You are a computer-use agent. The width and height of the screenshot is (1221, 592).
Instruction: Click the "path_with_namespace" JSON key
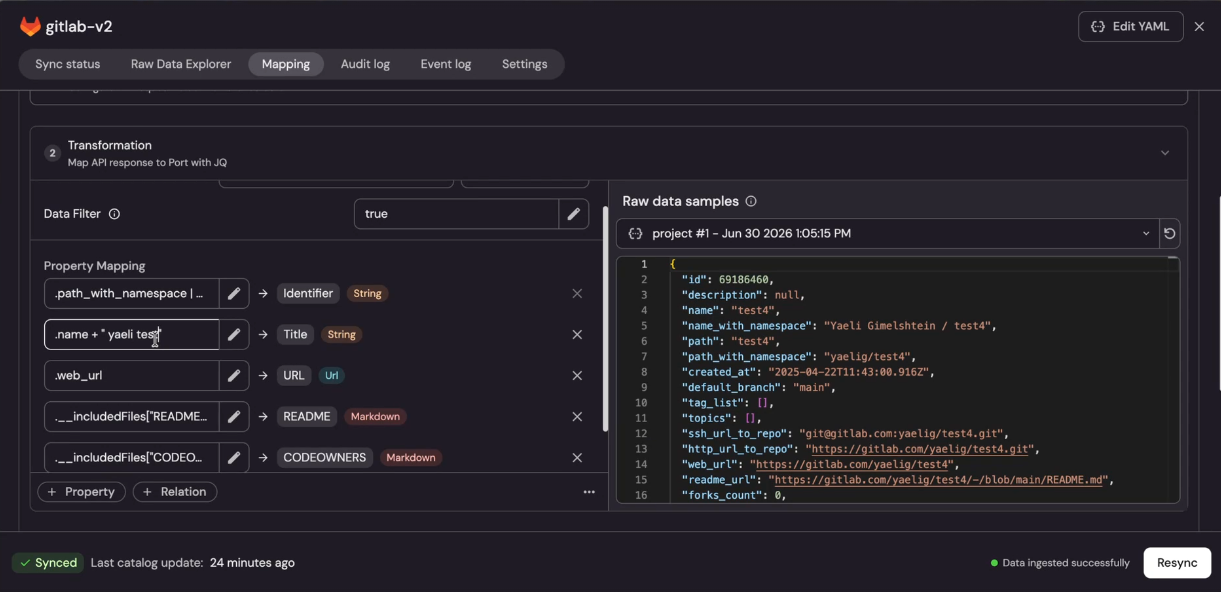point(746,357)
